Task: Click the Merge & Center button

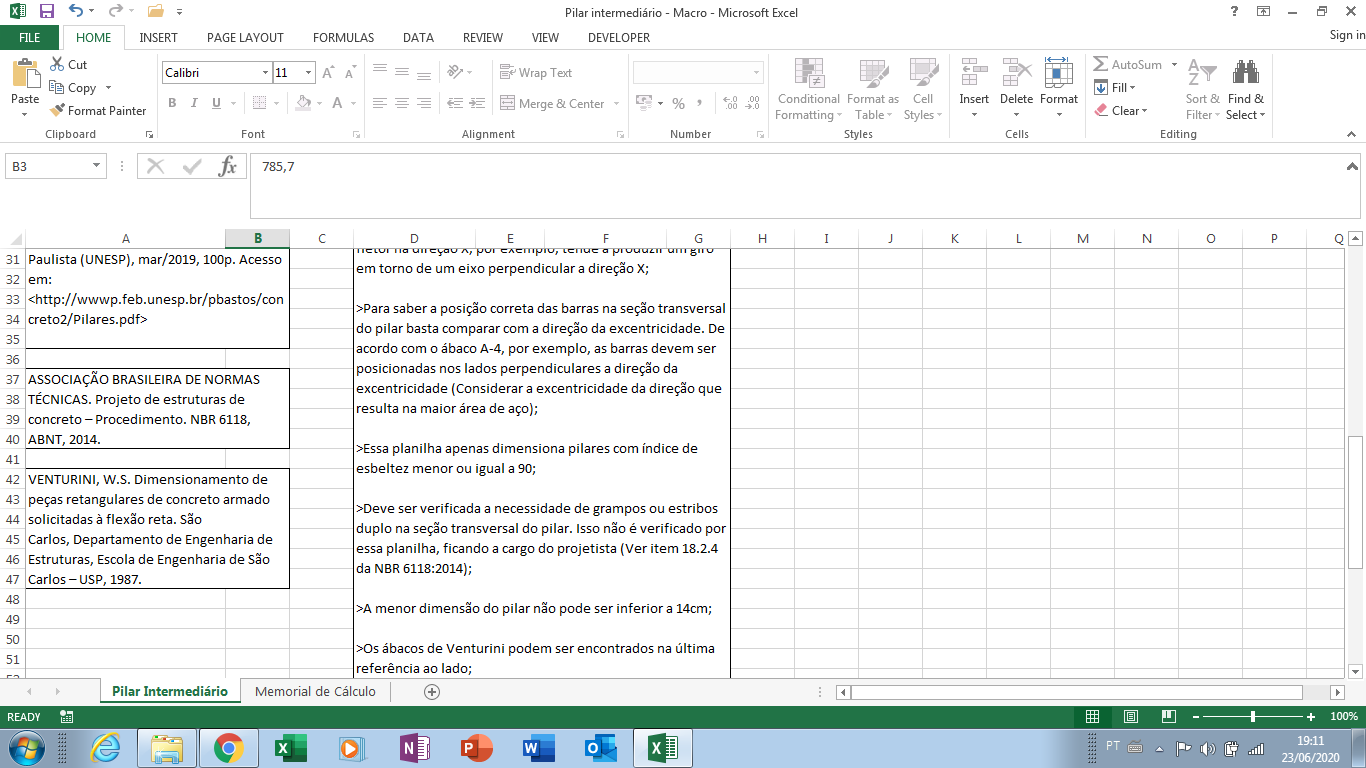Action: [553, 104]
